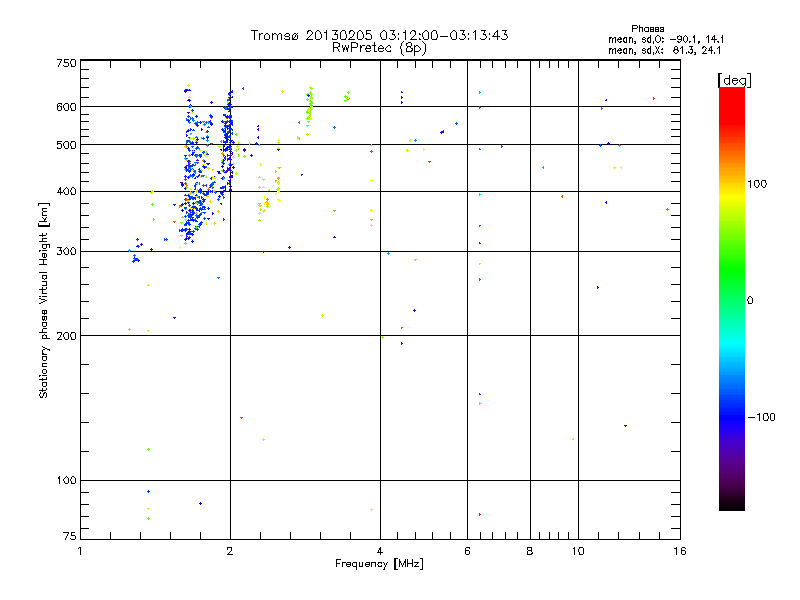Image resolution: width=800 pixels, height=600 pixels.
Task: Click the plot title 'Tromsø 20130205 03:12:00-03:13:43'
Action: coord(379,35)
